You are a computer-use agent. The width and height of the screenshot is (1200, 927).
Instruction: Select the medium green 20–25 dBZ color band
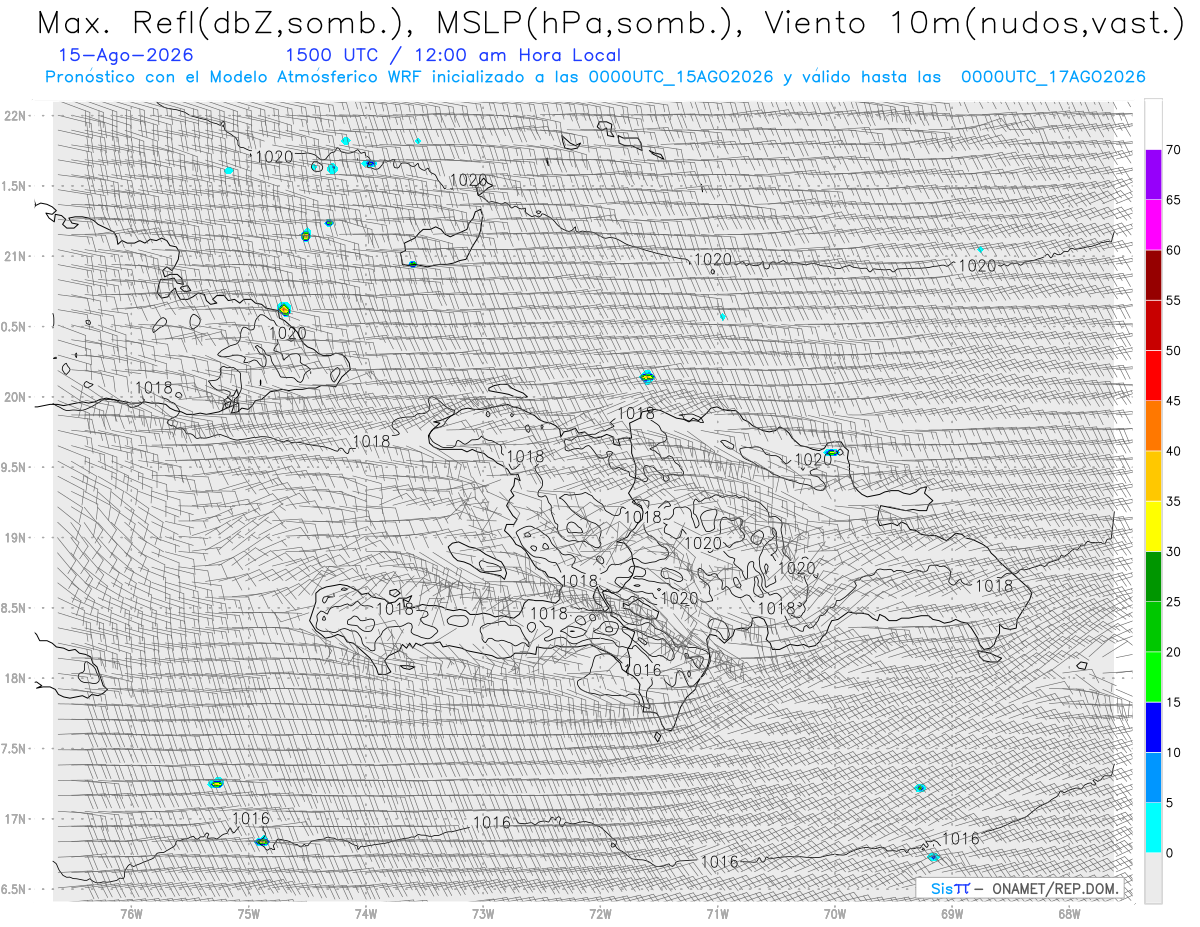point(1153,627)
